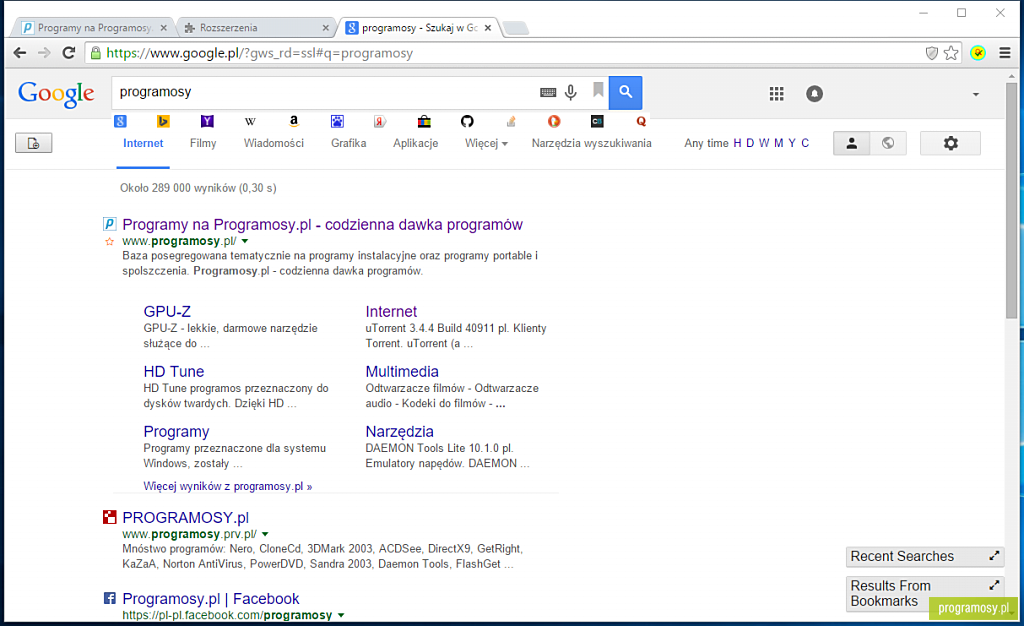Image resolution: width=1024 pixels, height=626 pixels.
Task: Switch search to the Bing icon
Action: 163,121
